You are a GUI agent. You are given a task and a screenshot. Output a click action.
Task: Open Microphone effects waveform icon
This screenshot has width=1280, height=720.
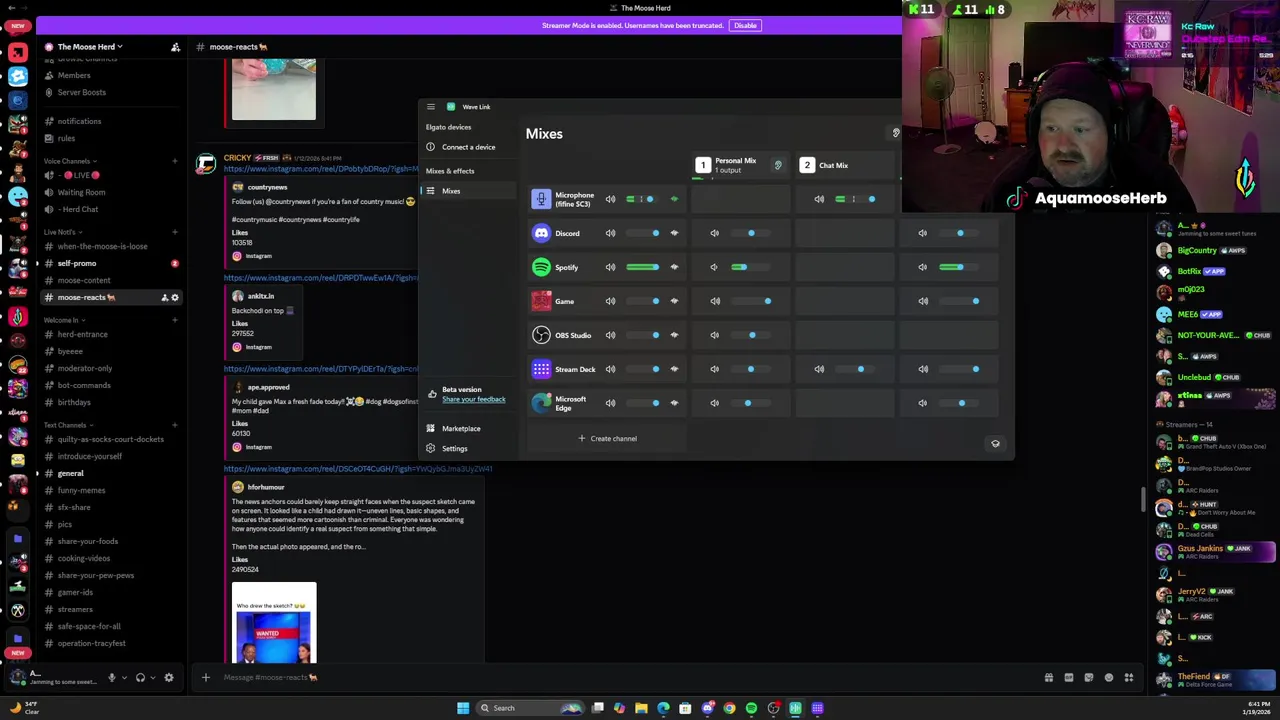click(674, 199)
